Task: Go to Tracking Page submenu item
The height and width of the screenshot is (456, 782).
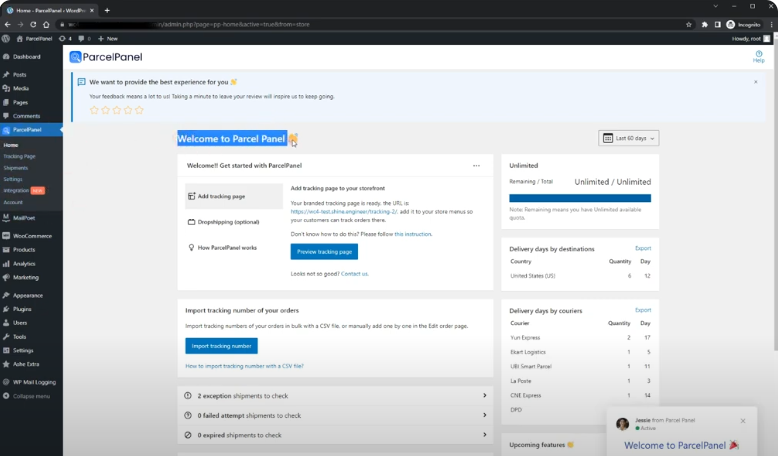Action: [x=19, y=156]
